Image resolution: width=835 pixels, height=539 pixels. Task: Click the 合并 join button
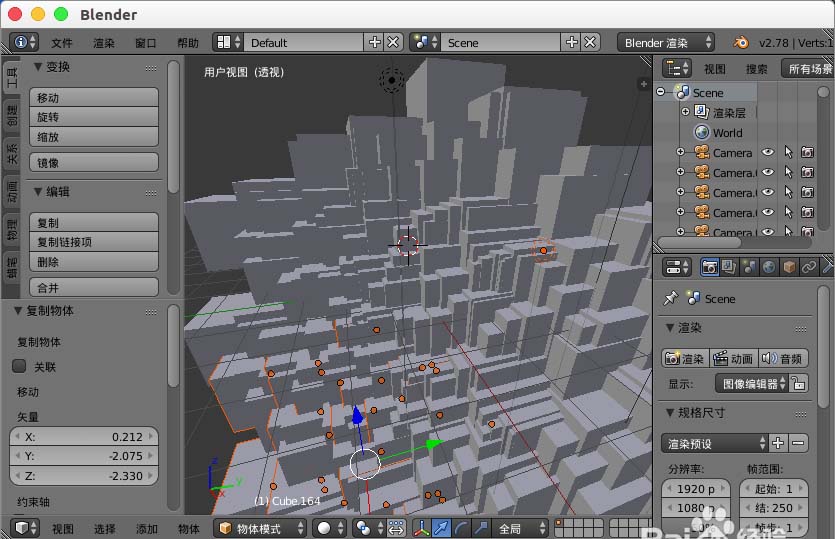pyautogui.click(x=94, y=288)
